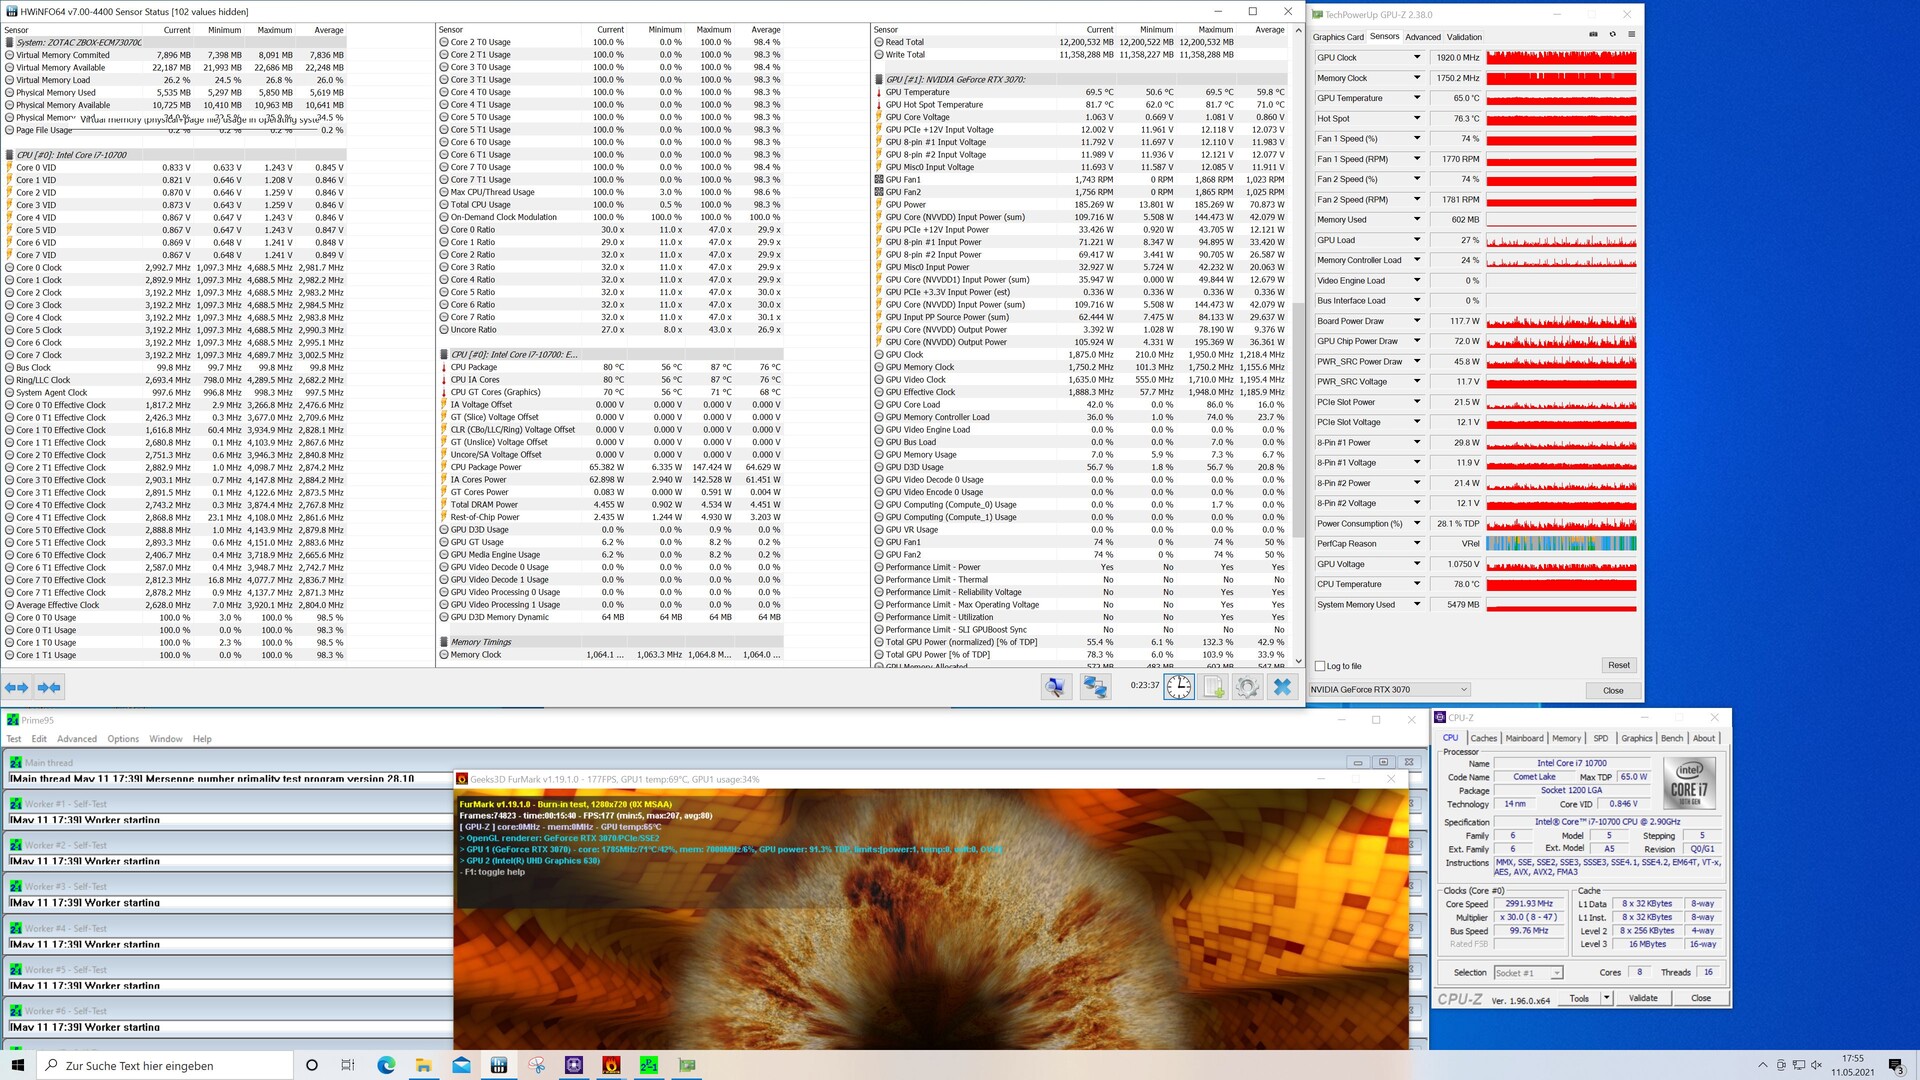Enable Log to file checkbox
The image size is (1920, 1080).
1321,666
